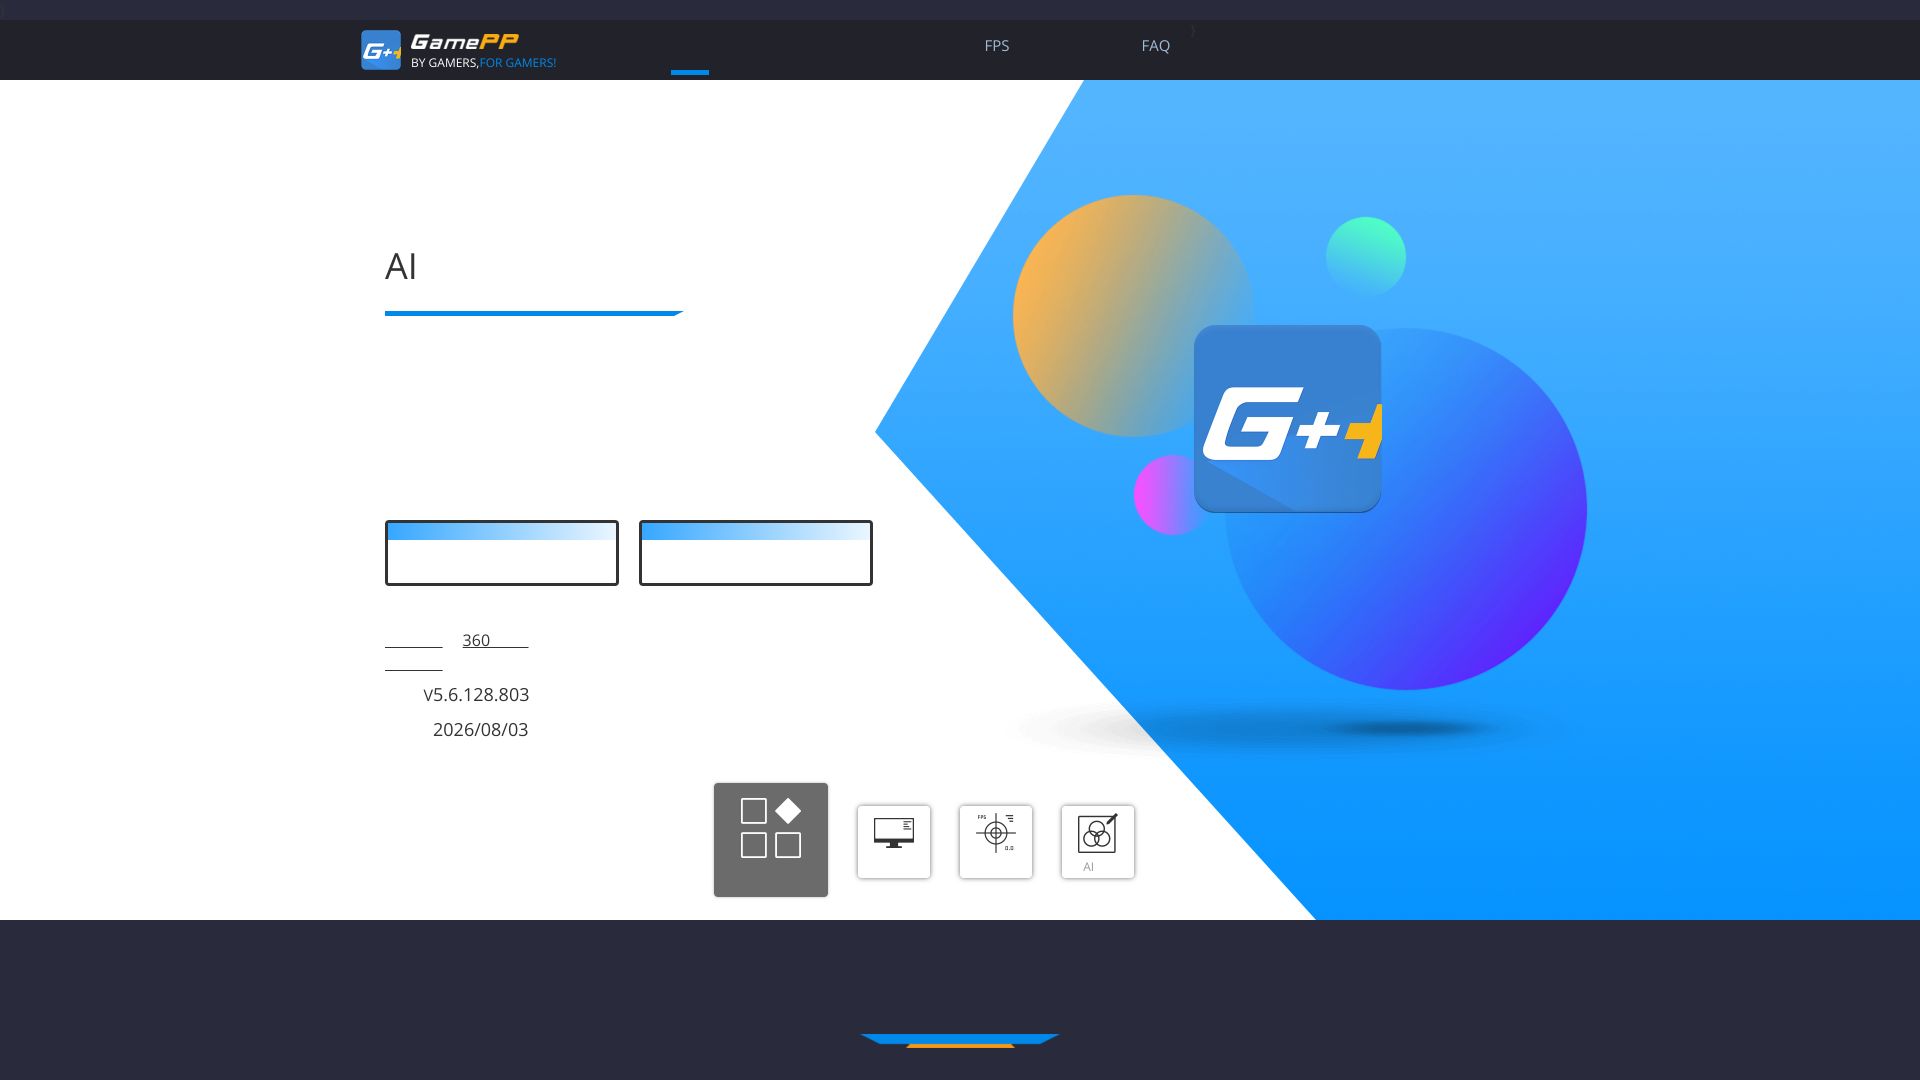Viewport: 1920px width, 1080px height.
Task: Click the large 'AI' heading text
Action: [401, 267]
